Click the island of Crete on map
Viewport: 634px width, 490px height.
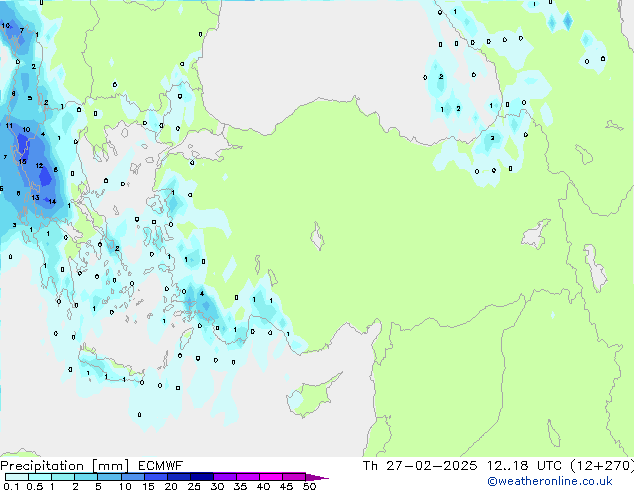(x=110, y=366)
